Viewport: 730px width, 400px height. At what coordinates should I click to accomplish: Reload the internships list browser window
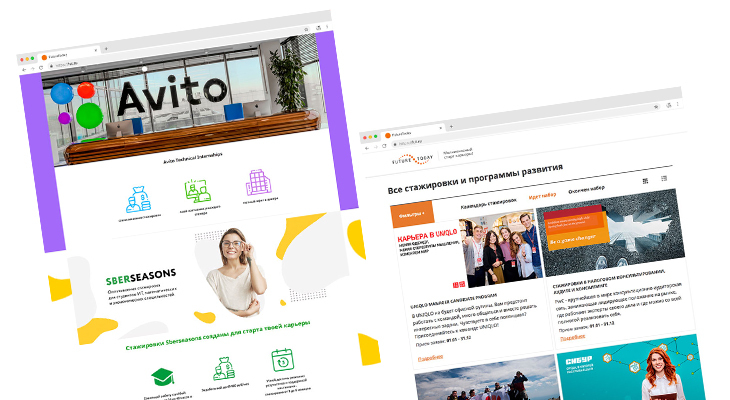(384, 146)
